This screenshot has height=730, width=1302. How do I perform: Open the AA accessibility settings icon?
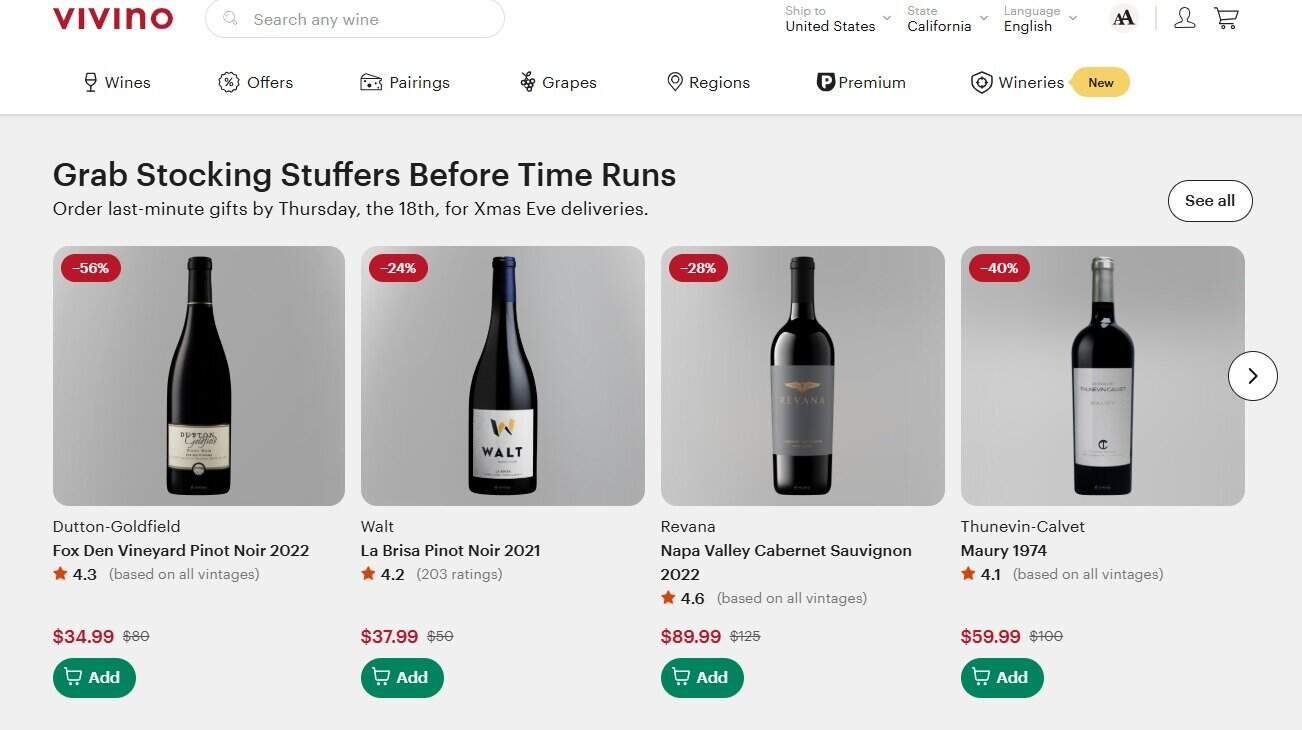[x=1123, y=17]
